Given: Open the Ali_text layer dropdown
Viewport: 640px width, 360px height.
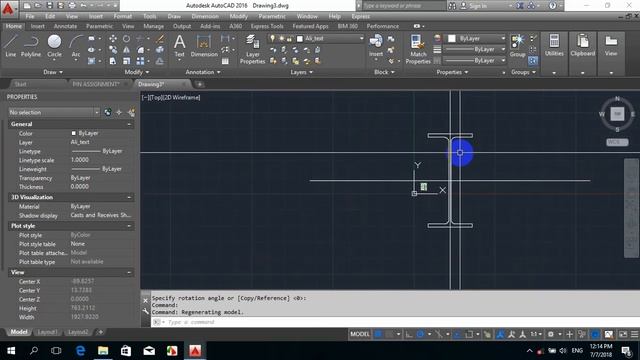Looking at the screenshot, I should pos(361,38).
